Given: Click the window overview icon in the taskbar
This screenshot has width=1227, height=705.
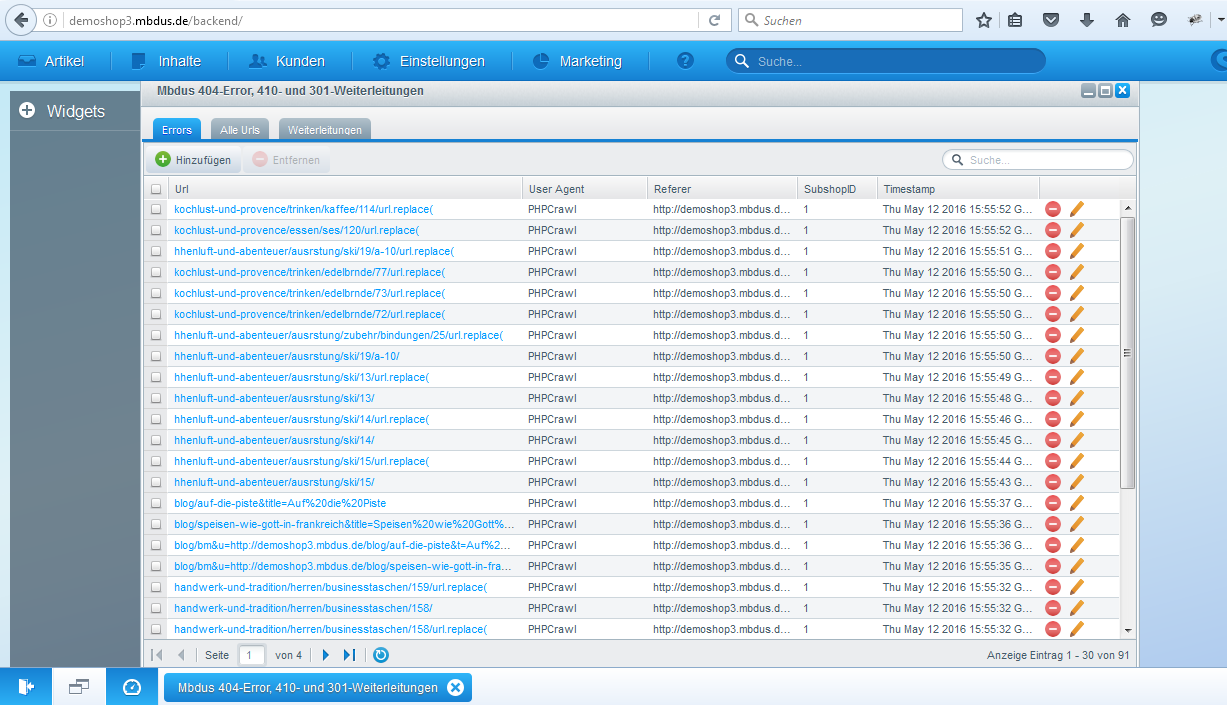Looking at the screenshot, I should point(78,687).
